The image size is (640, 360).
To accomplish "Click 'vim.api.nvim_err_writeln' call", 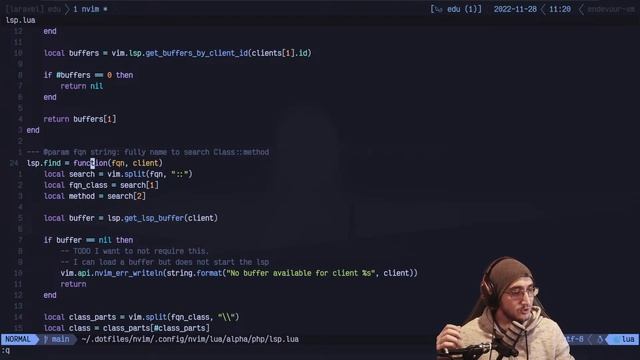I will pos(111,273).
